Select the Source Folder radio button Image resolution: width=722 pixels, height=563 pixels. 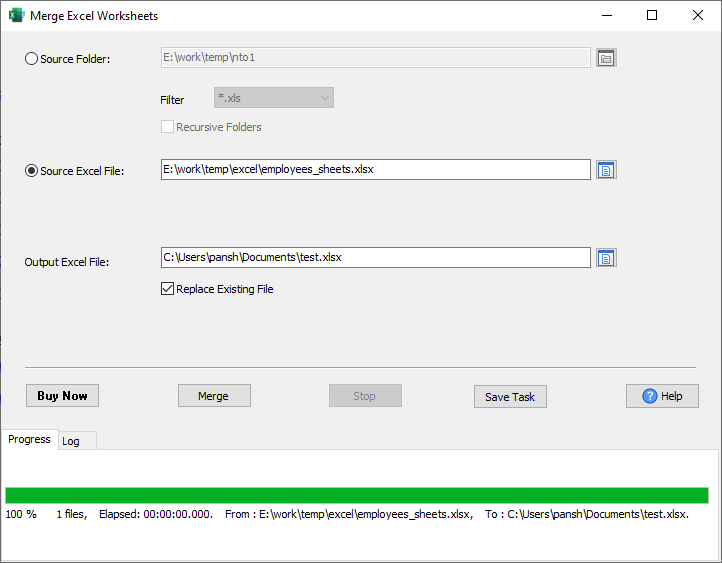(31, 59)
